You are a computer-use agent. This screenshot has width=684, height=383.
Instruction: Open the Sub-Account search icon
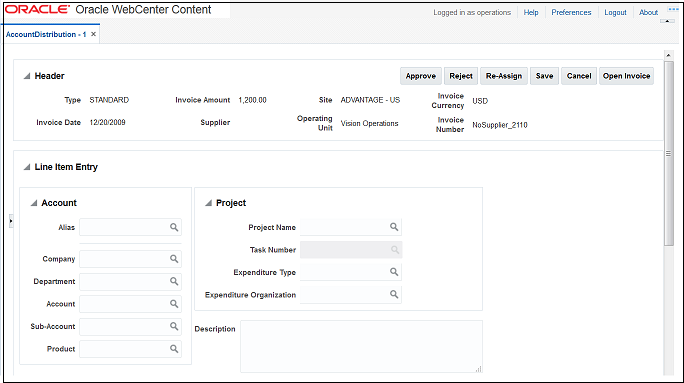click(x=174, y=326)
